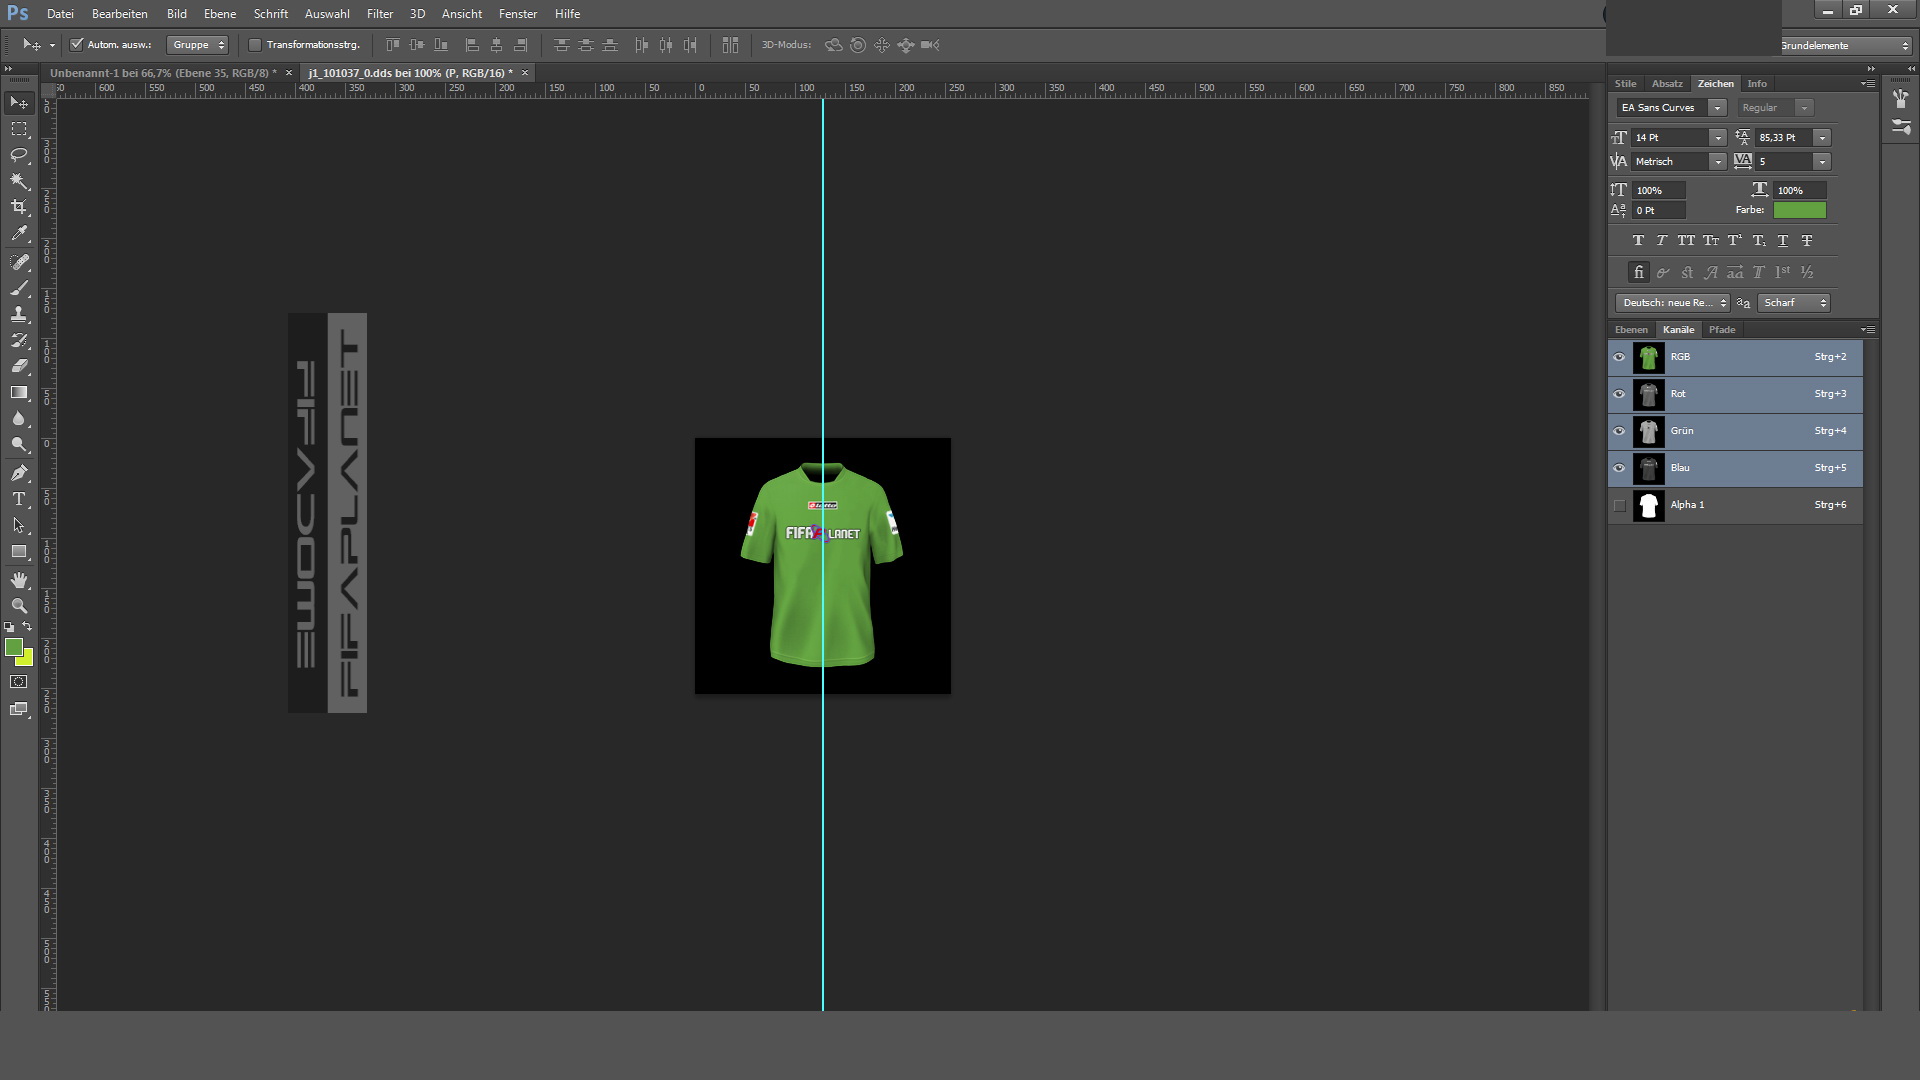This screenshot has width=1920, height=1080.
Task: Open the Deutsch language dropdown
Action: (x=1672, y=303)
